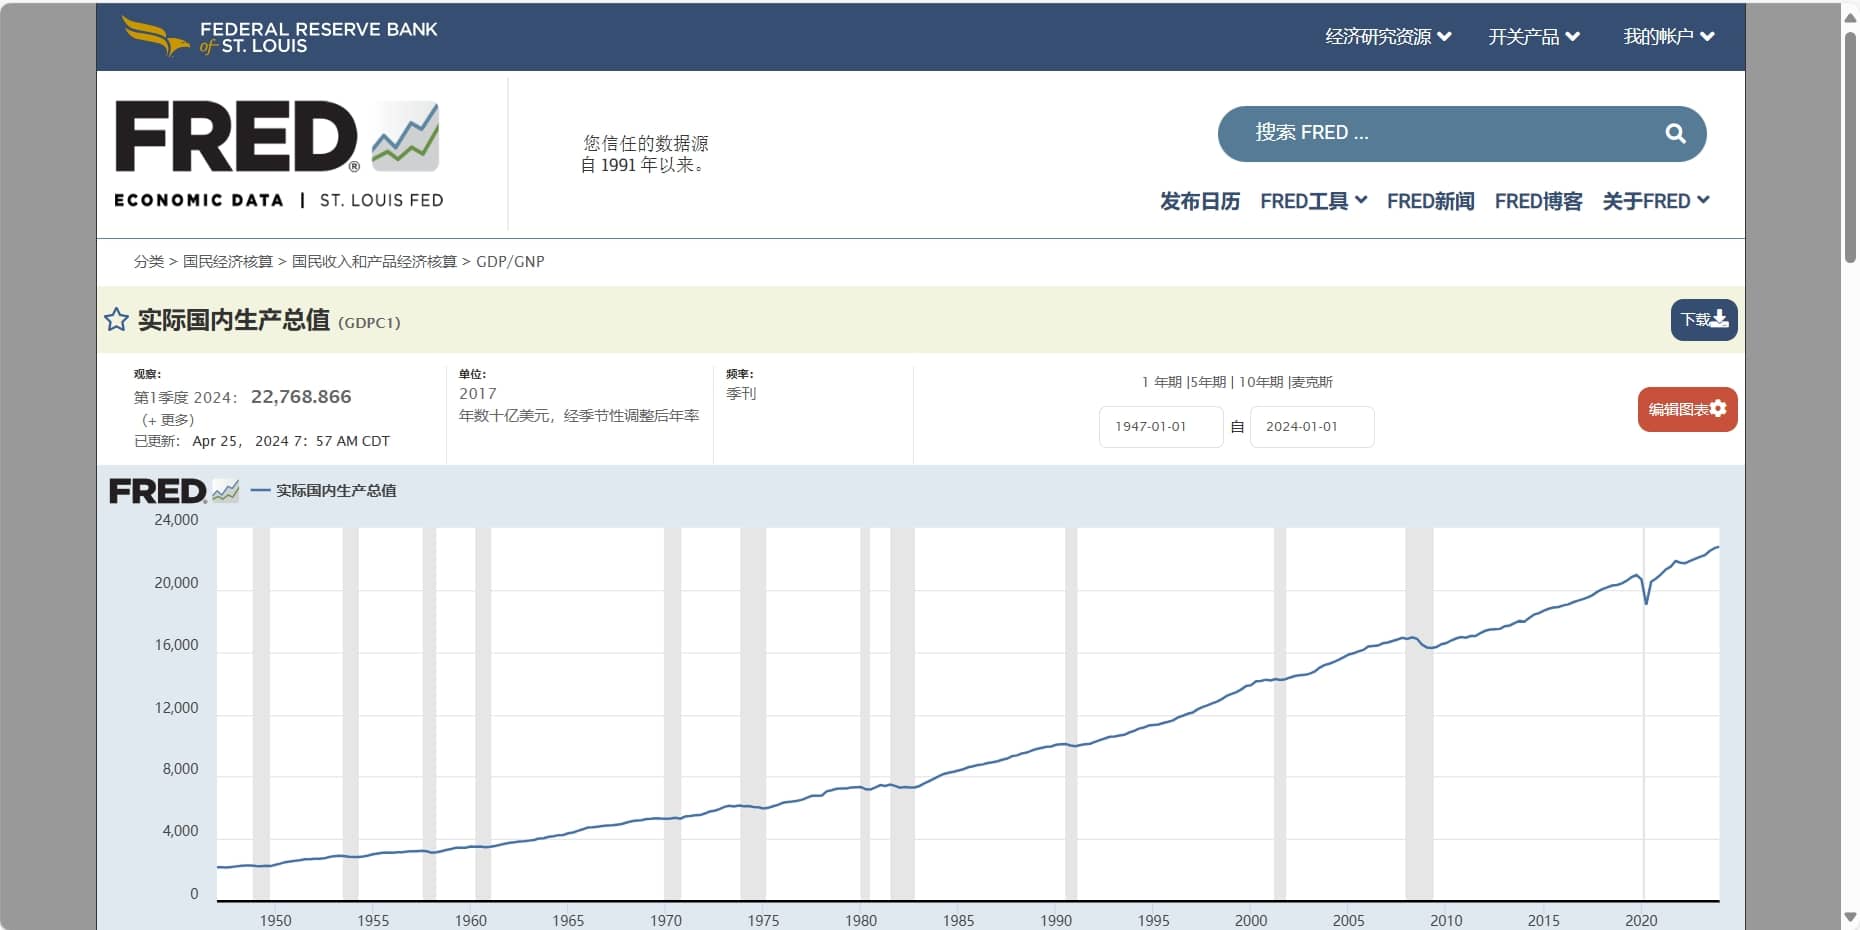Viewport: 1860px width, 930px height.
Task: Click the start date field 1947-01-01
Action: coord(1161,427)
